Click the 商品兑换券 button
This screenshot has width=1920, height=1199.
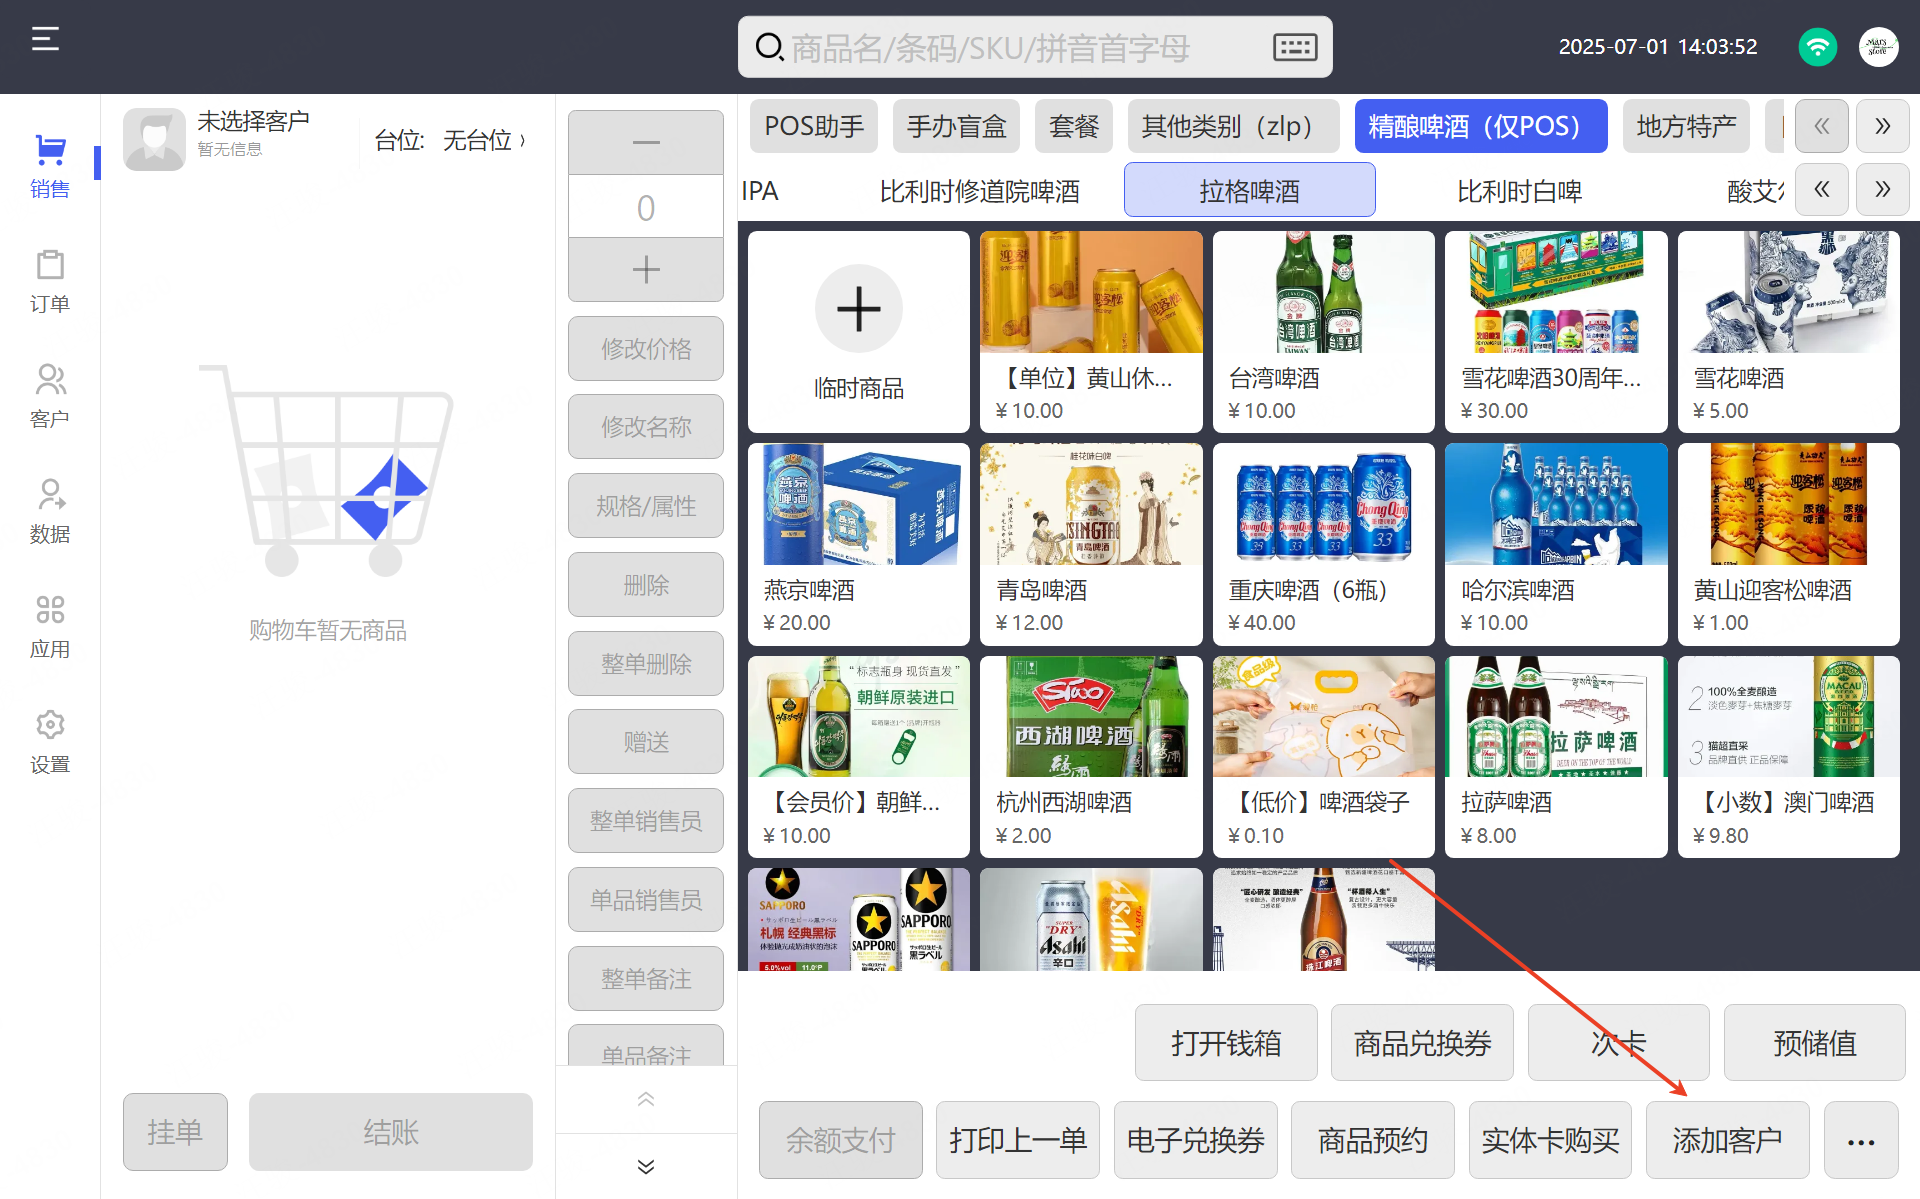(1422, 1043)
